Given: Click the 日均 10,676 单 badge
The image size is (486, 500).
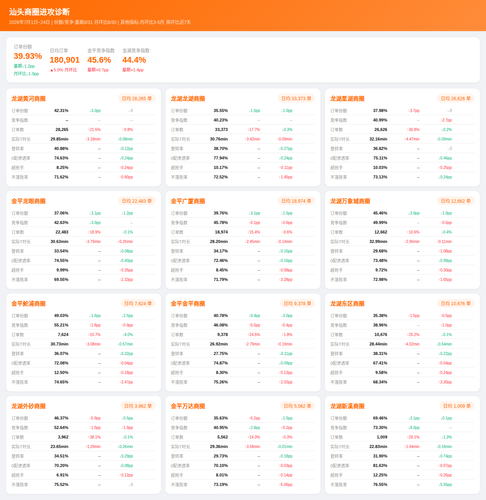Looking at the screenshot, I should tap(455, 303).
